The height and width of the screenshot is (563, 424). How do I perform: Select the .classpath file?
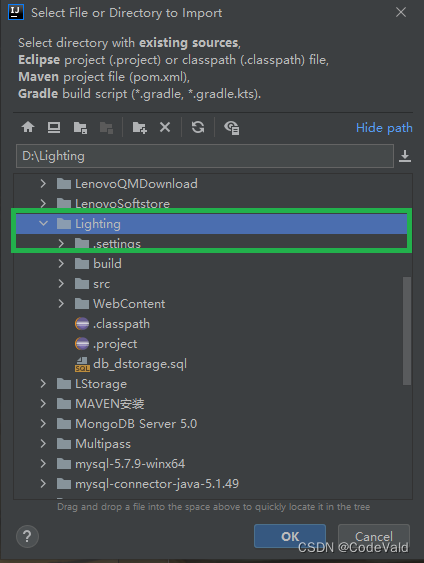[x=121, y=324]
